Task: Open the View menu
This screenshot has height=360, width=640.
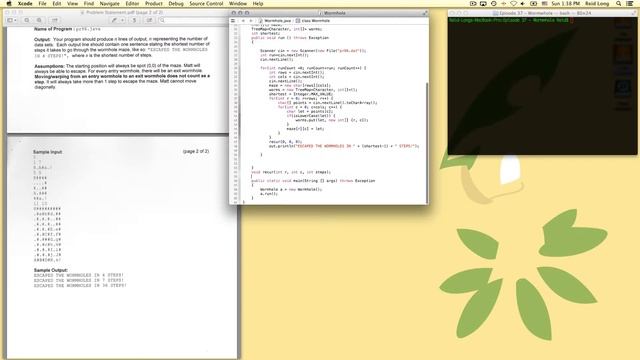Action: coord(72,3)
